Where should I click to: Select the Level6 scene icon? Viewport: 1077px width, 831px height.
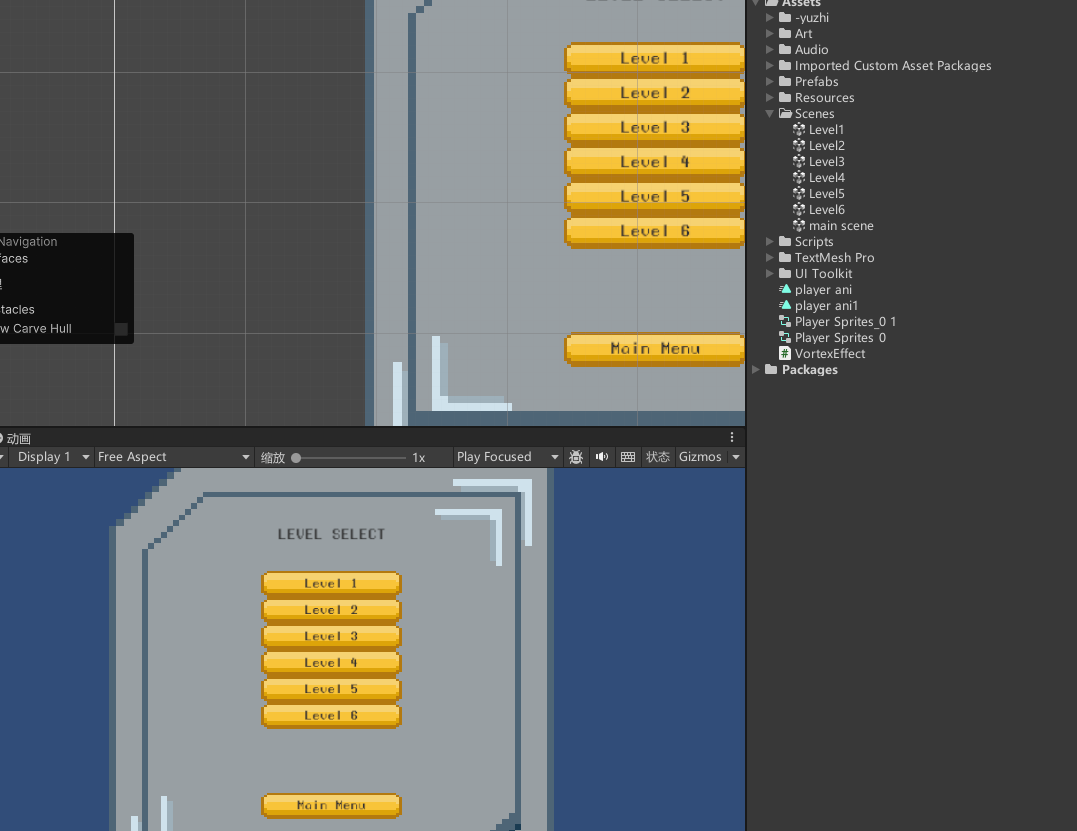tap(799, 209)
